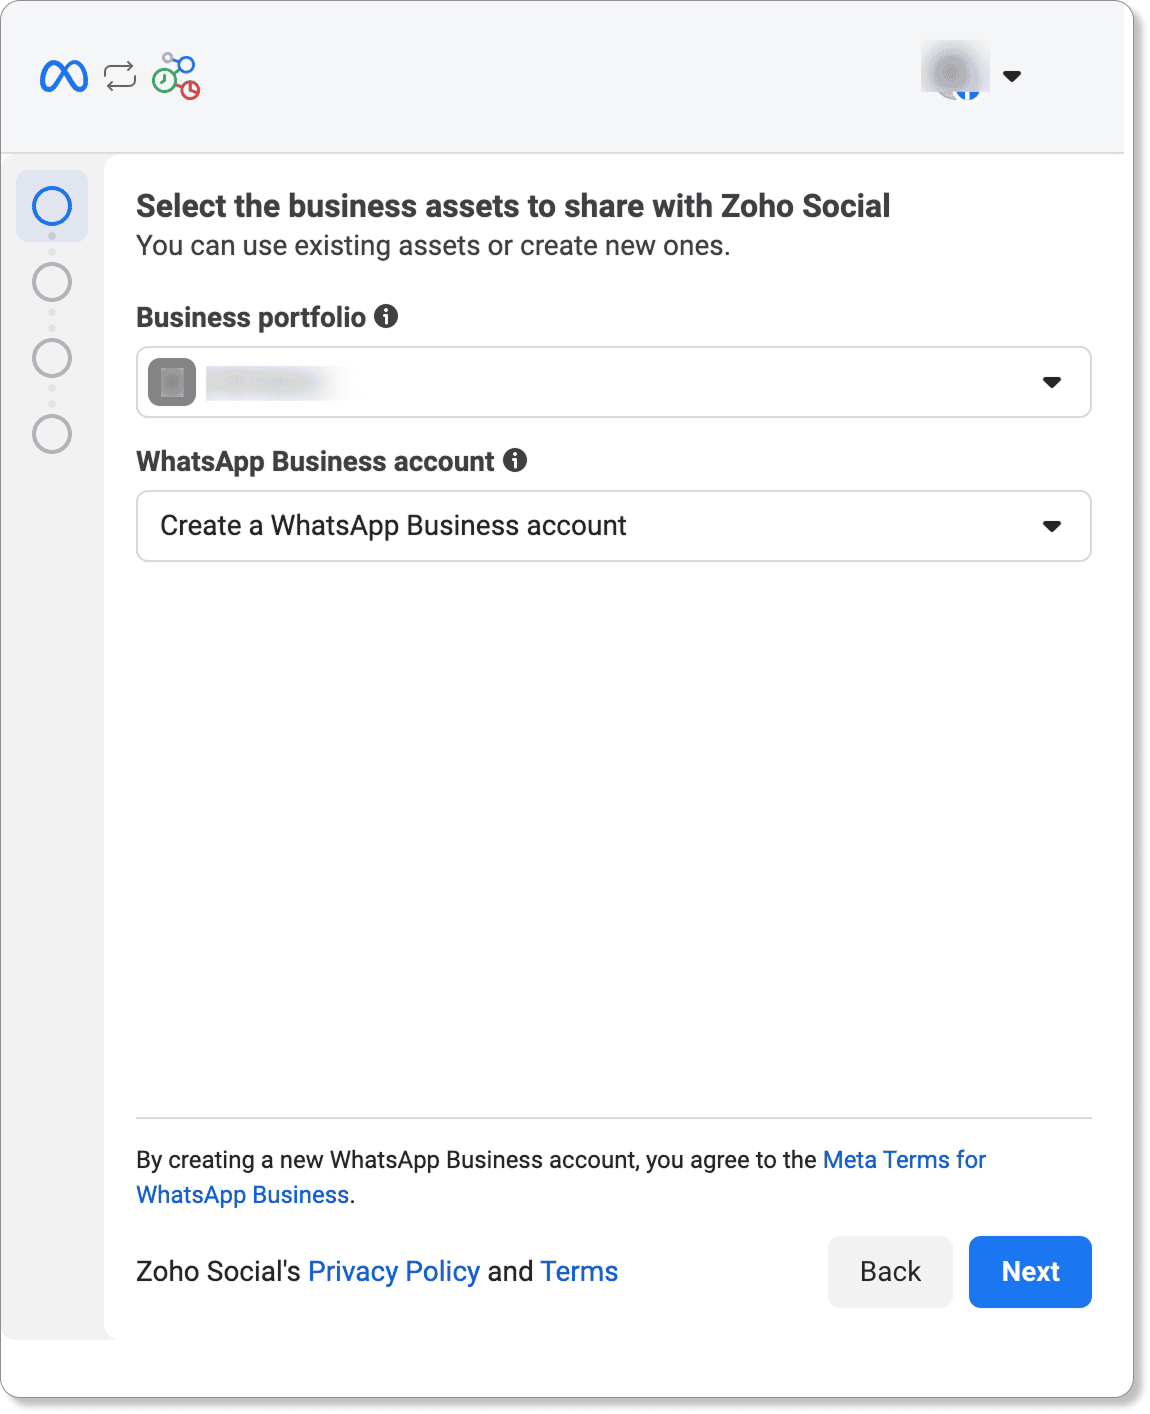Viewport: 1150px width, 1414px height.
Task: Click the business portfolio thumbnail image
Action: click(172, 382)
